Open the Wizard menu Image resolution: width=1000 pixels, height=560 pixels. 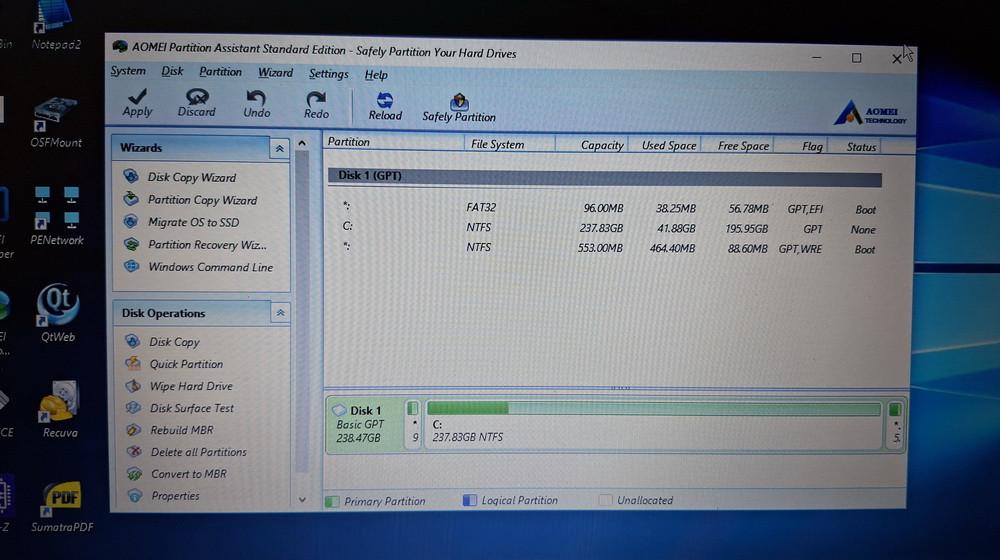point(276,73)
